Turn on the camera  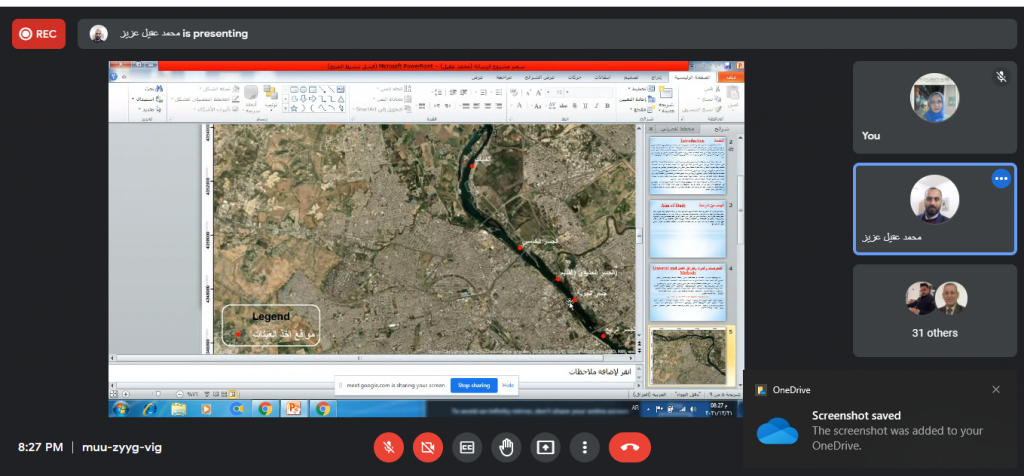tap(428, 447)
